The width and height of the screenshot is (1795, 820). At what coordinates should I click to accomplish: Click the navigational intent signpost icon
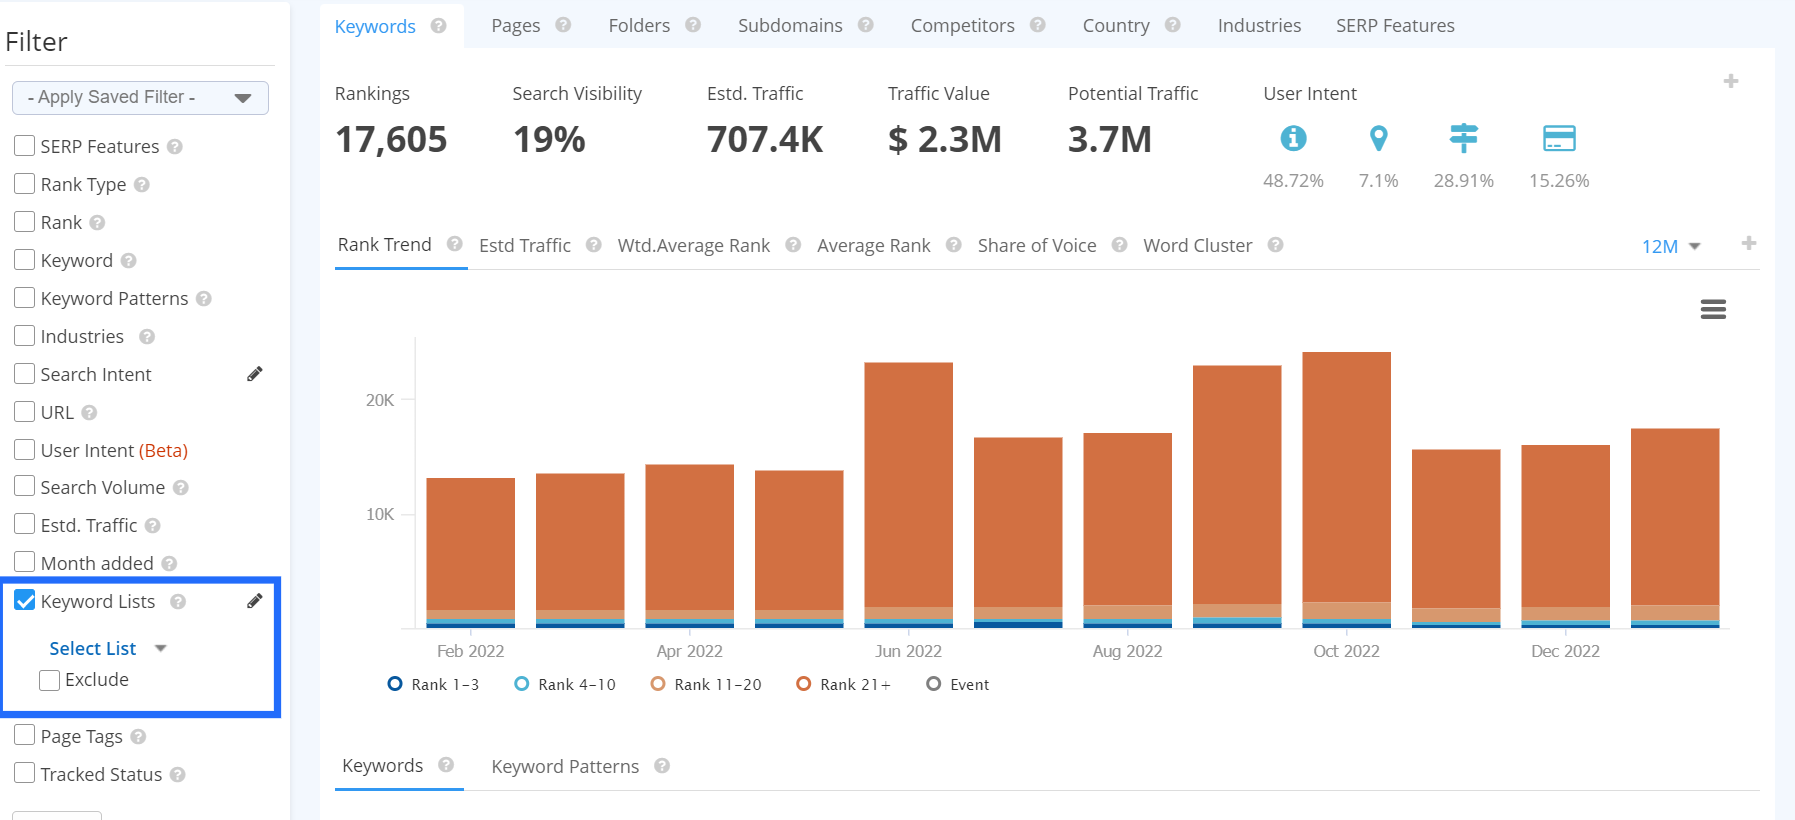click(x=1463, y=138)
